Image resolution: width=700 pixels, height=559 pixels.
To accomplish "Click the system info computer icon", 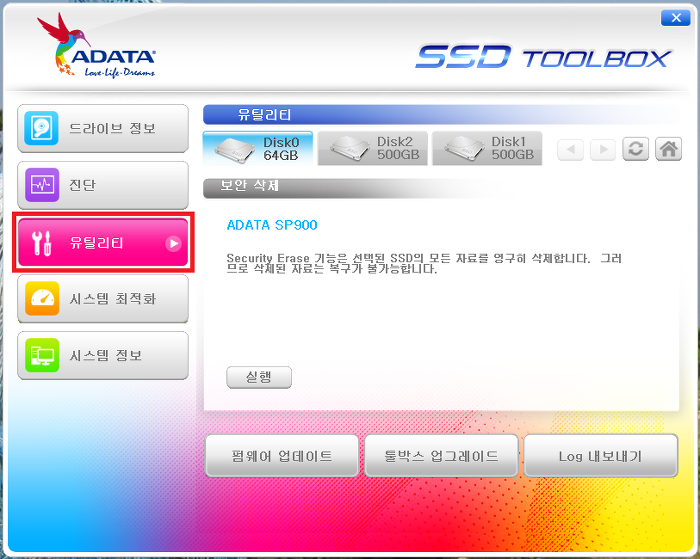I will tap(42, 355).
